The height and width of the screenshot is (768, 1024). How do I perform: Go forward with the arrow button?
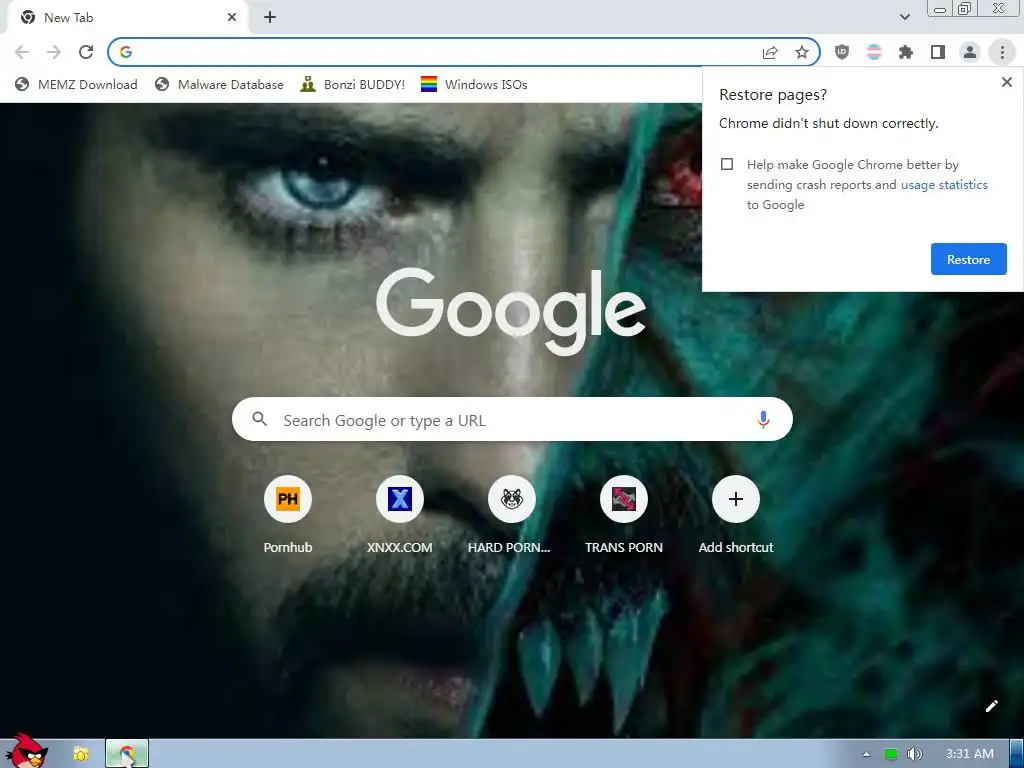coord(54,52)
